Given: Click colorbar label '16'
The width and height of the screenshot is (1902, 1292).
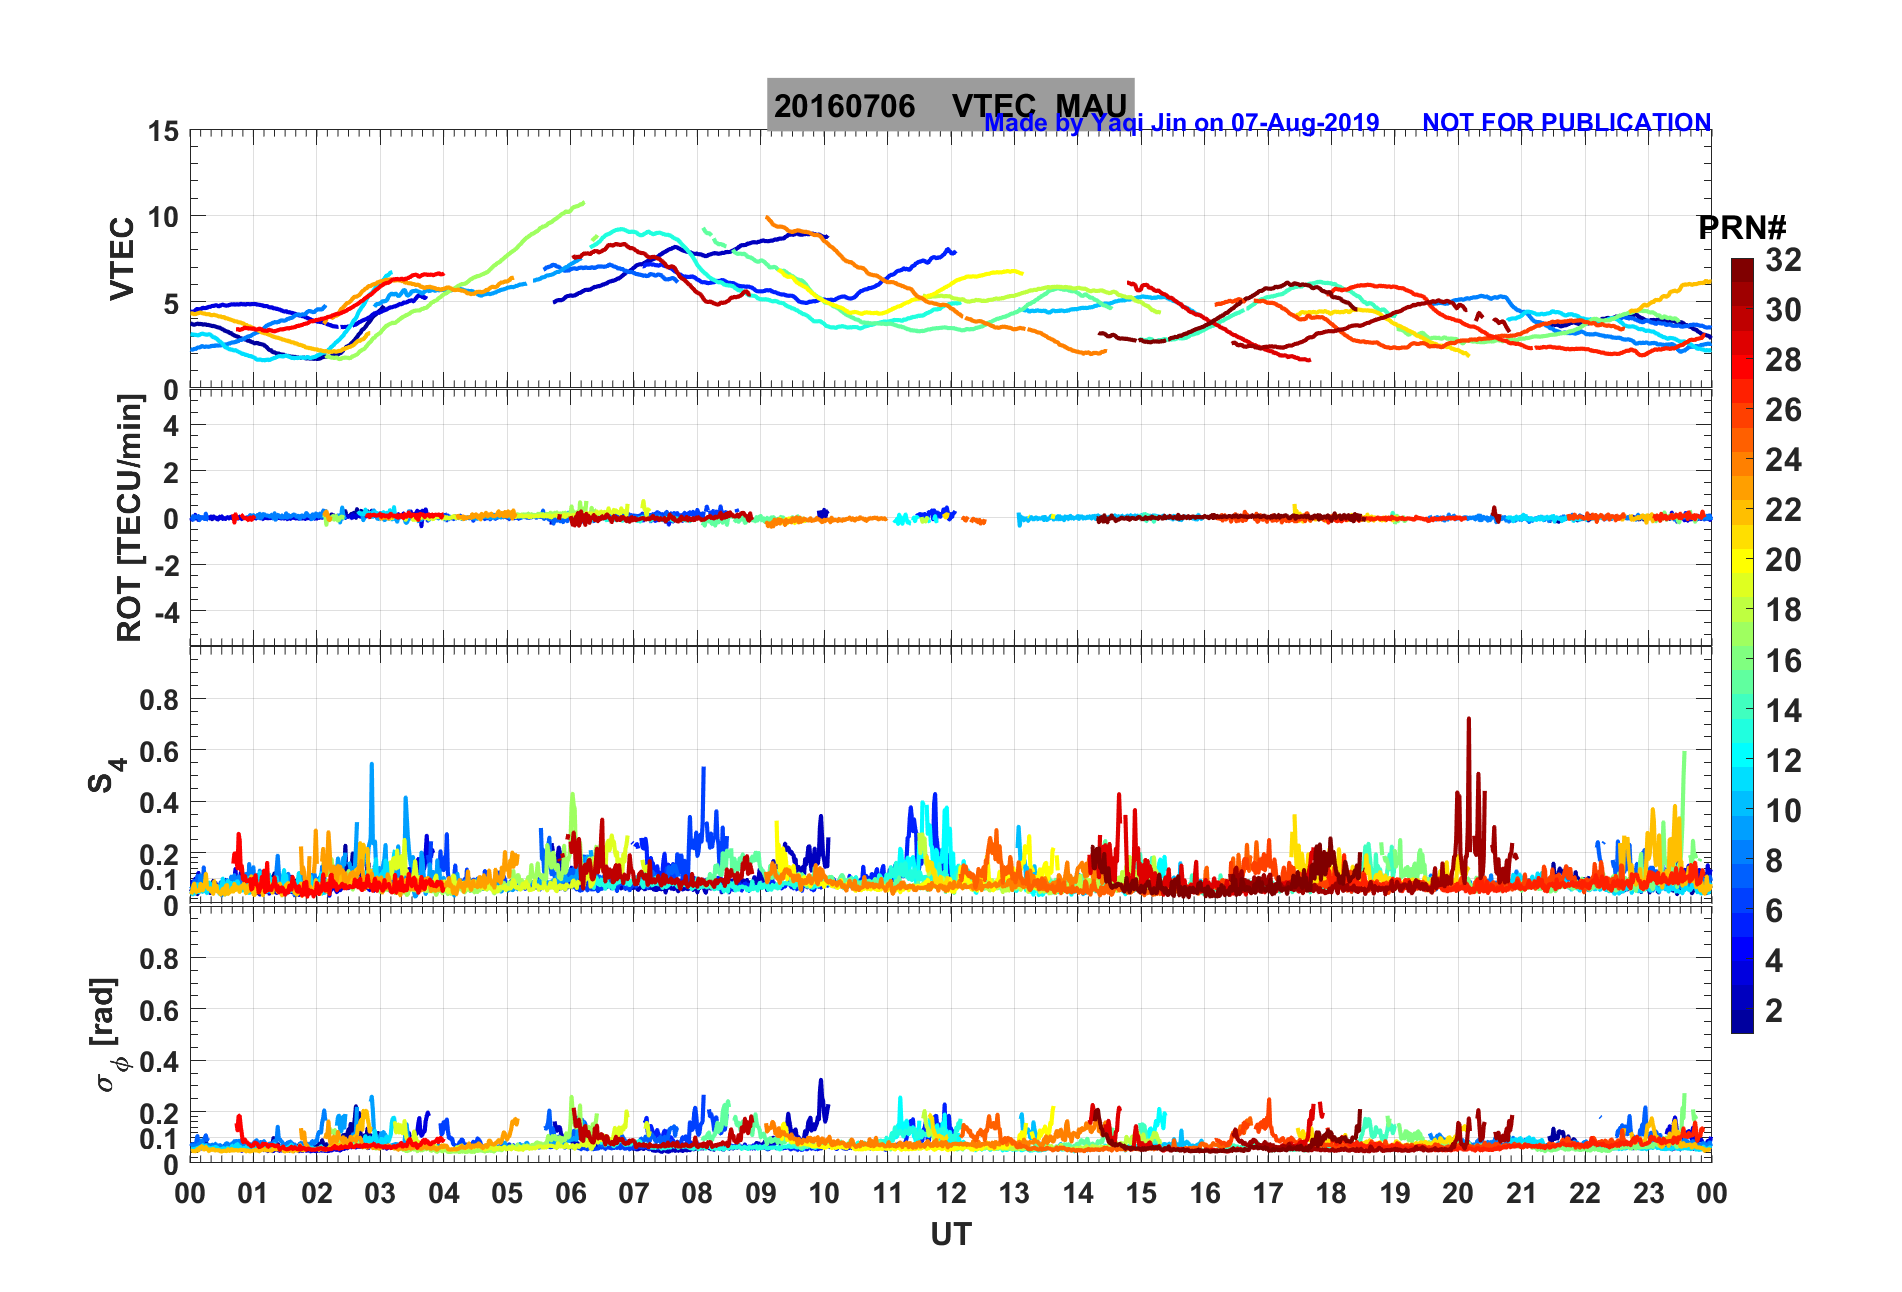Looking at the screenshot, I should [x=1783, y=661].
